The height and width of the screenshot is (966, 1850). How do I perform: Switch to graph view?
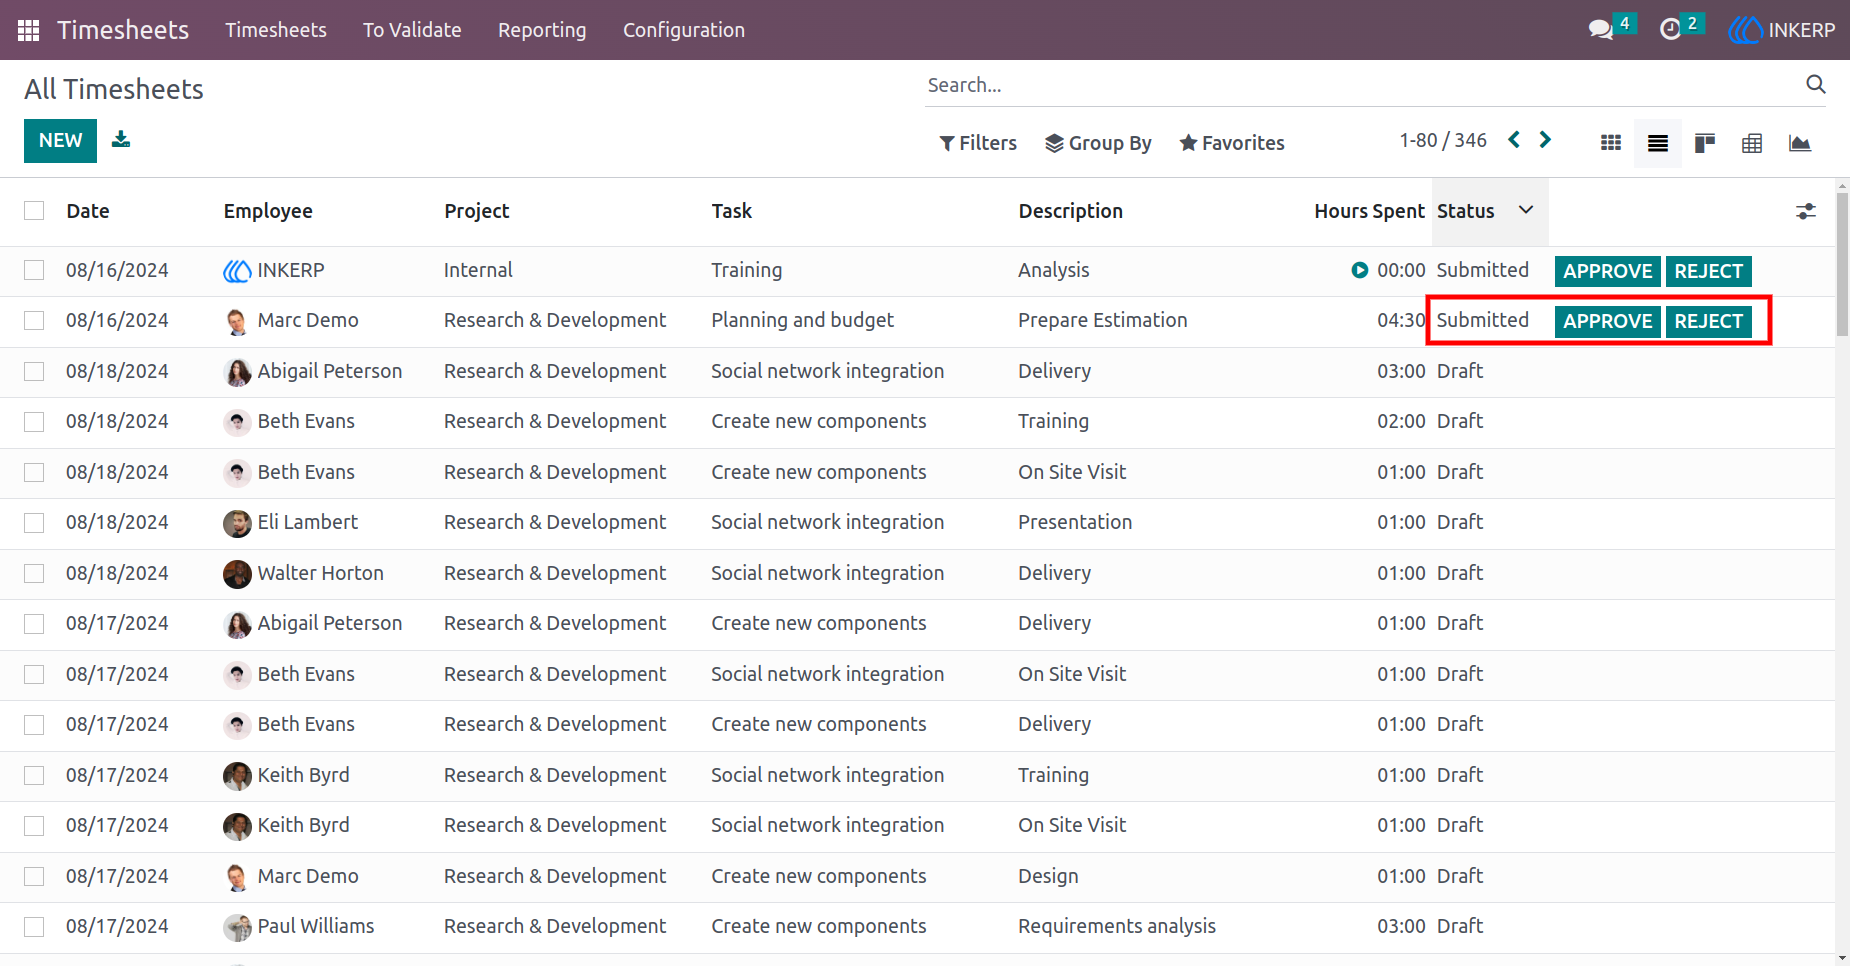(1800, 143)
